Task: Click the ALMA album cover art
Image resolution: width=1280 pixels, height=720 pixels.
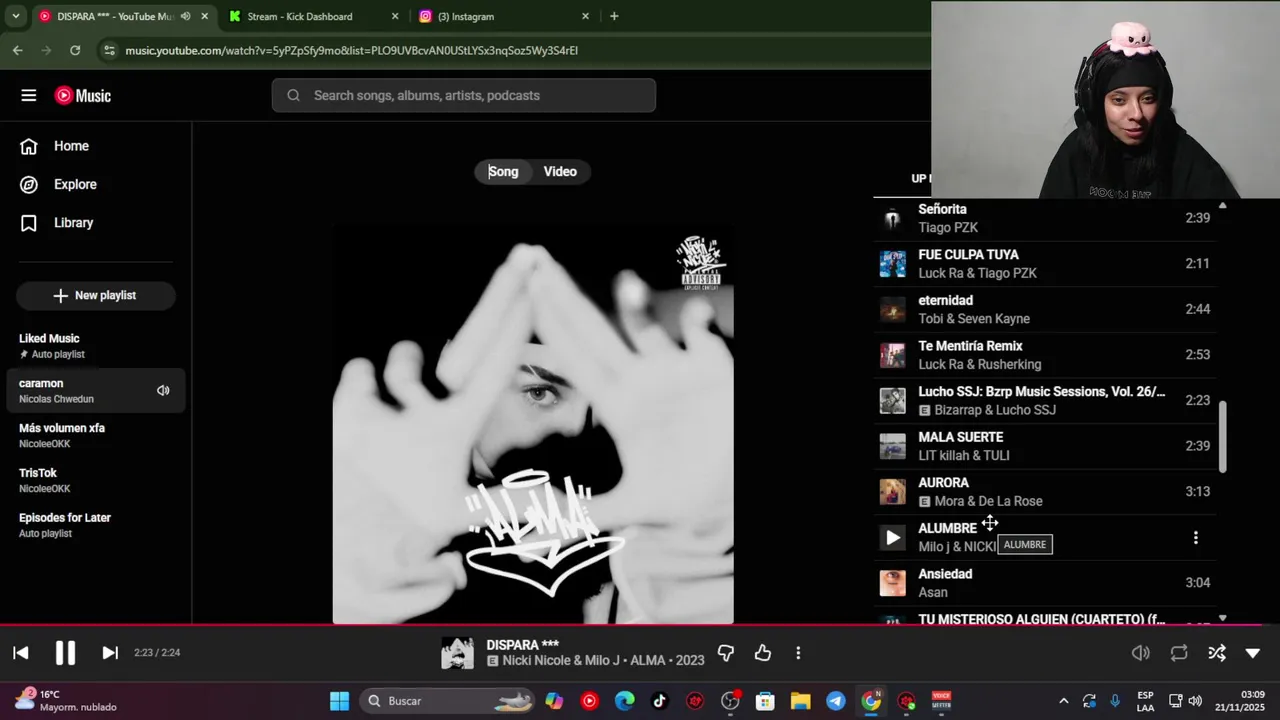Action: 533,425
